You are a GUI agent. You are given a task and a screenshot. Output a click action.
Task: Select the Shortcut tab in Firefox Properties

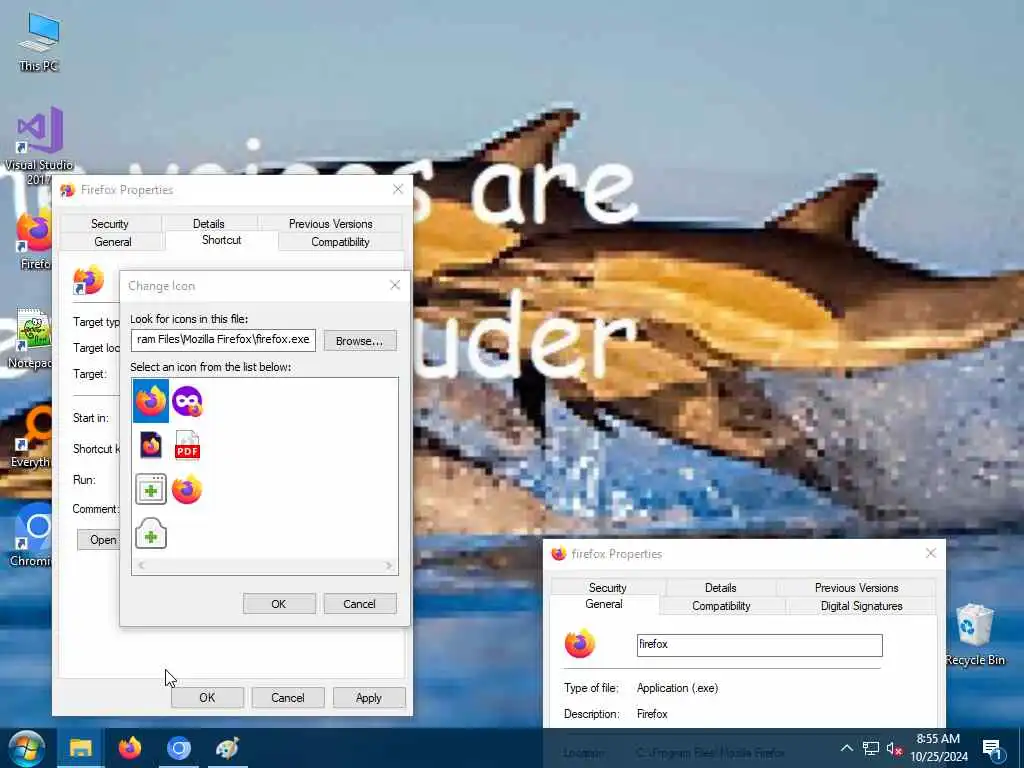tap(221, 240)
